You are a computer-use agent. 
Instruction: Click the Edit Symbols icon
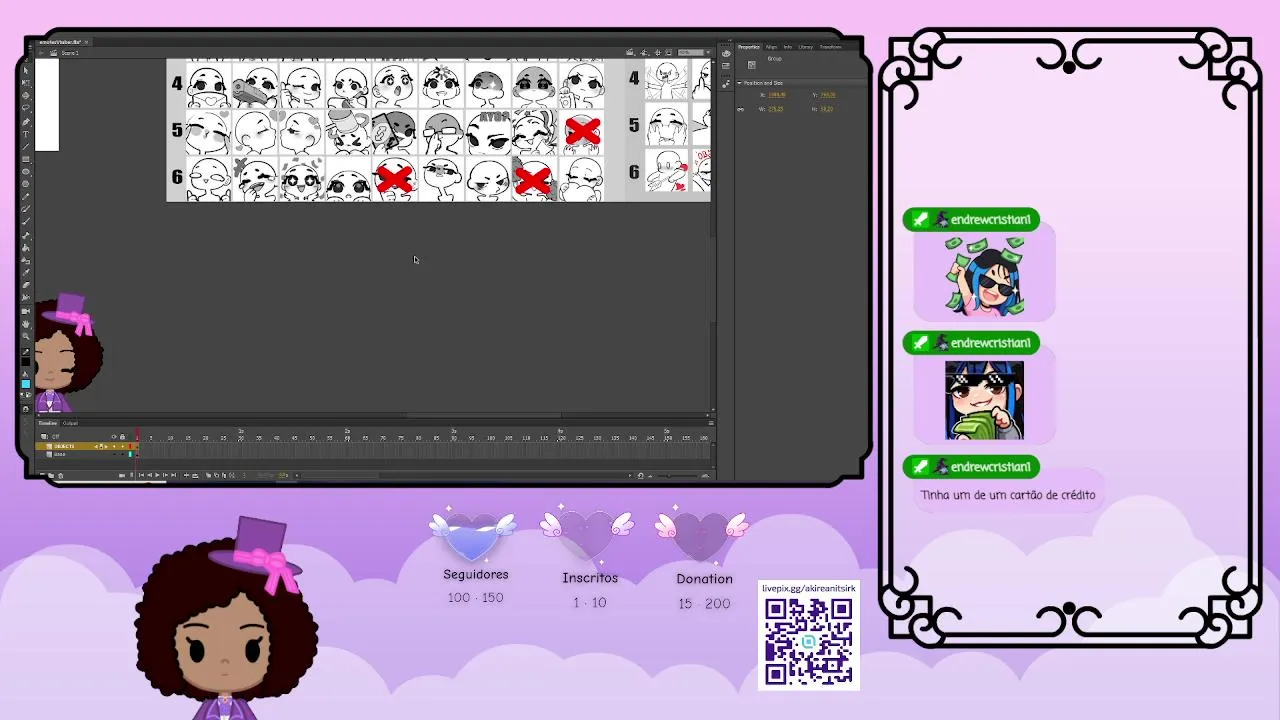click(644, 52)
